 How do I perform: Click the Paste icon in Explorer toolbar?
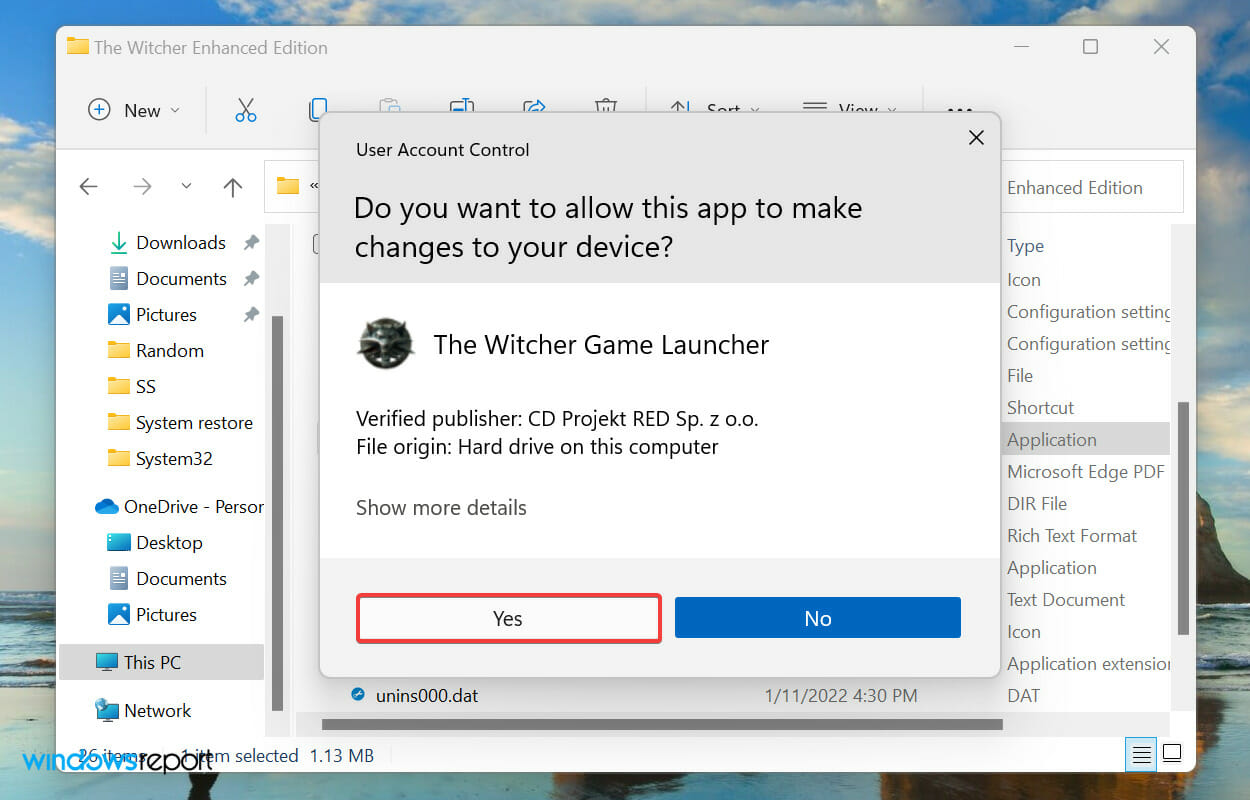(x=390, y=108)
